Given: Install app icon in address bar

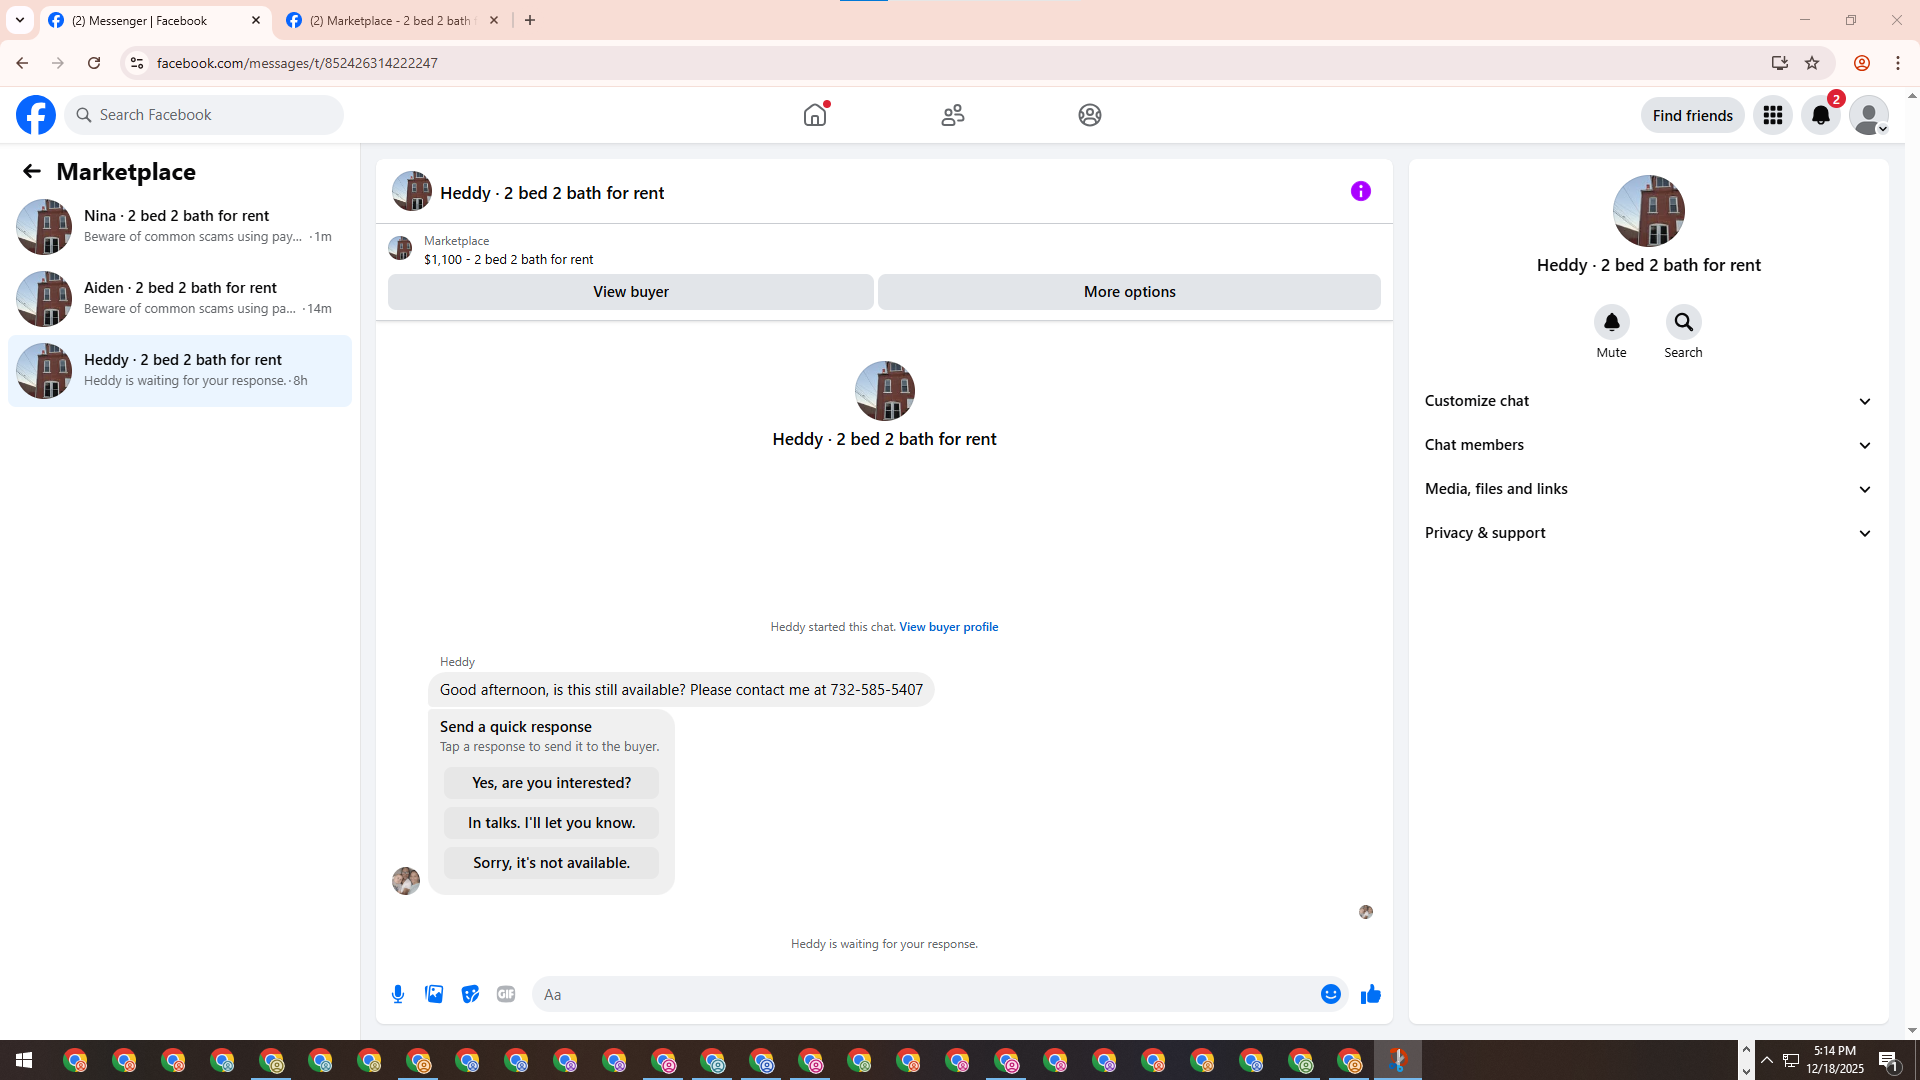Looking at the screenshot, I should (x=1780, y=63).
